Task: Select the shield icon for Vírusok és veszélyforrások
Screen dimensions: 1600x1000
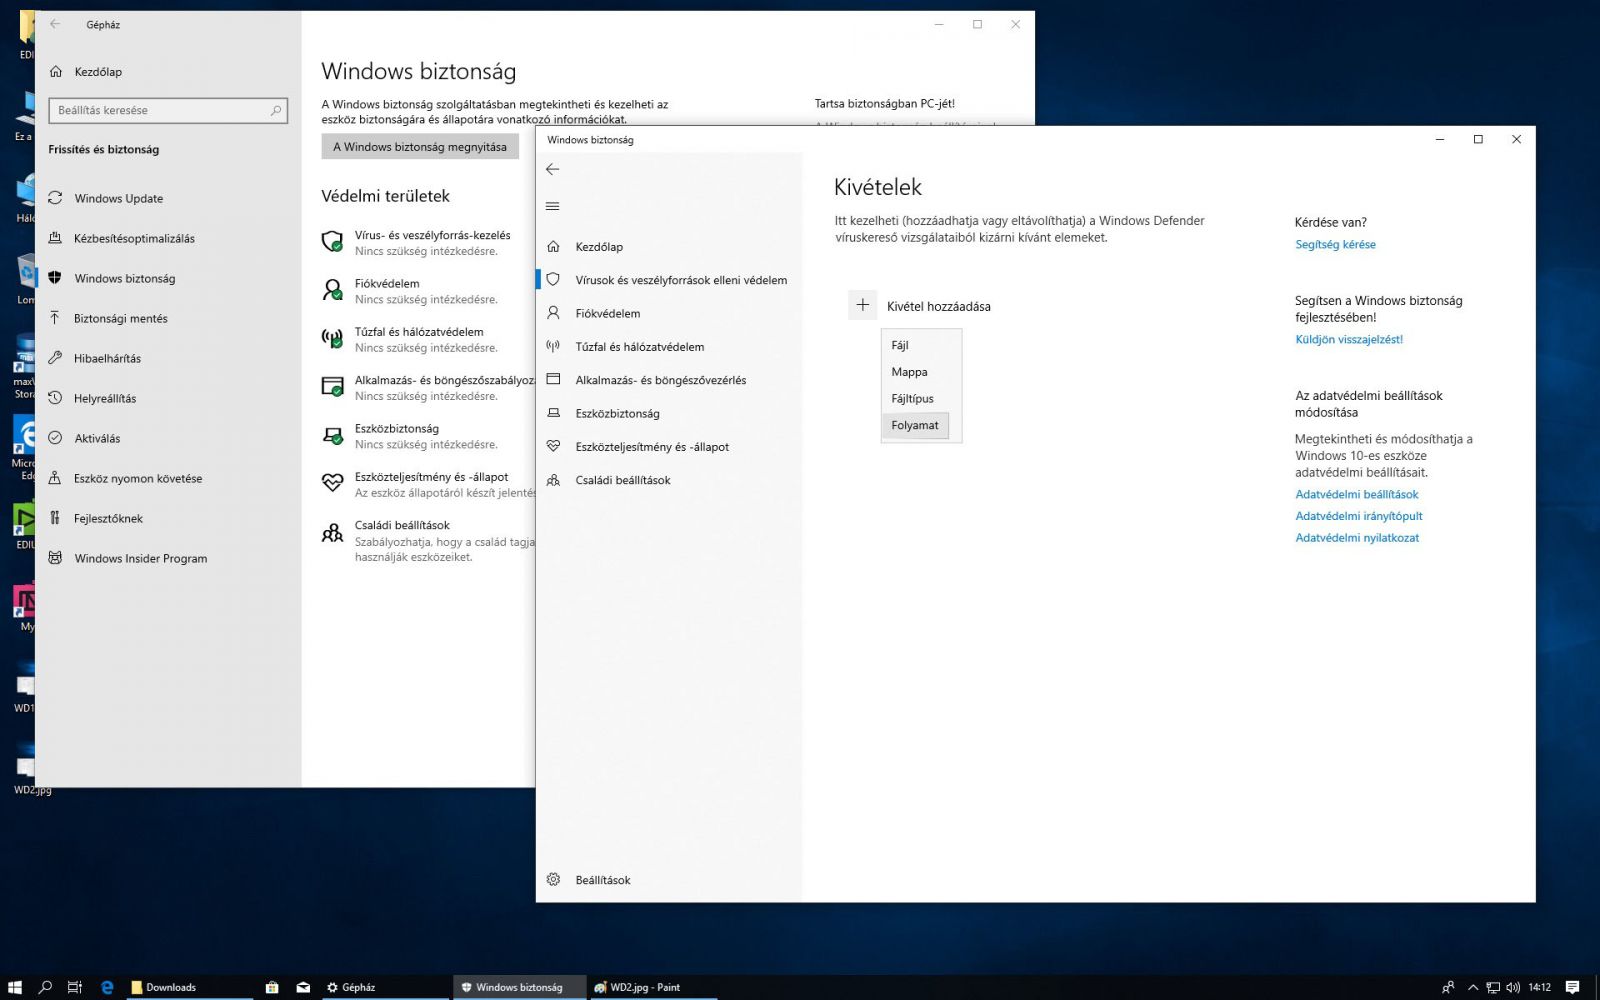Action: pyautogui.click(x=553, y=280)
